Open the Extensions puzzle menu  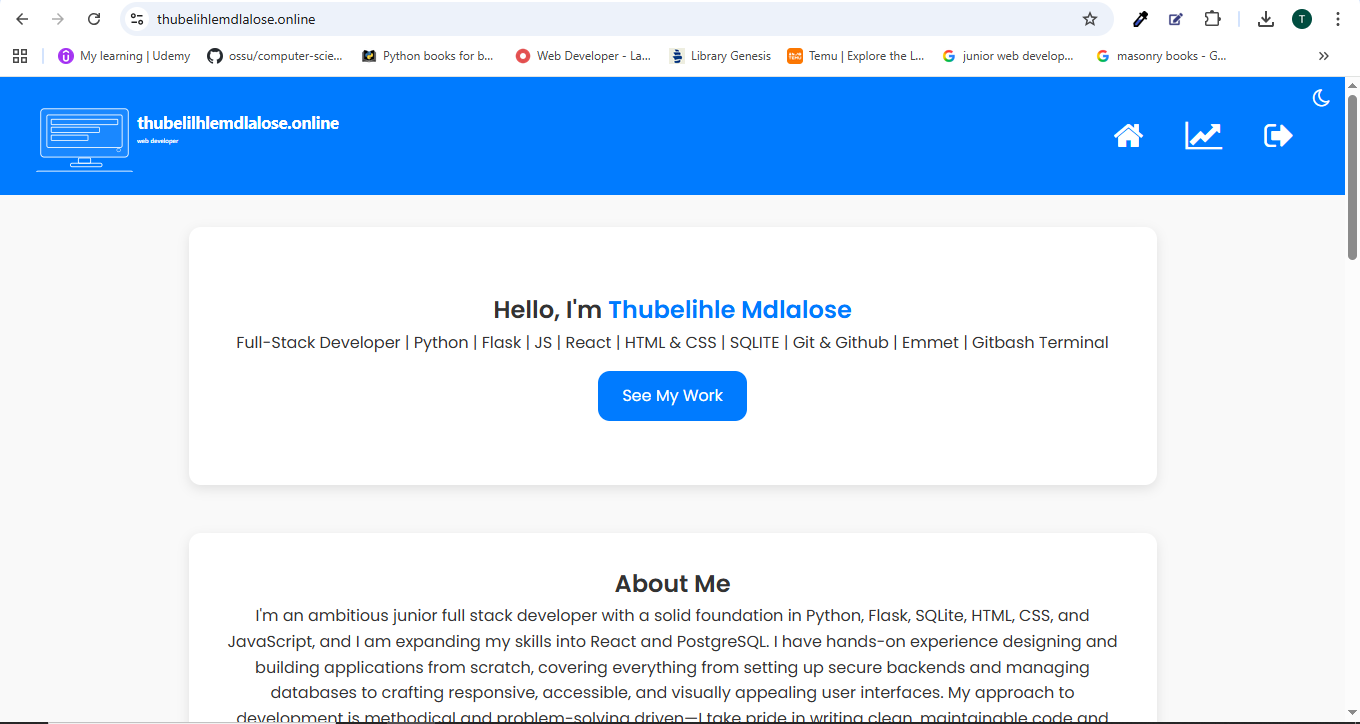1212,19
